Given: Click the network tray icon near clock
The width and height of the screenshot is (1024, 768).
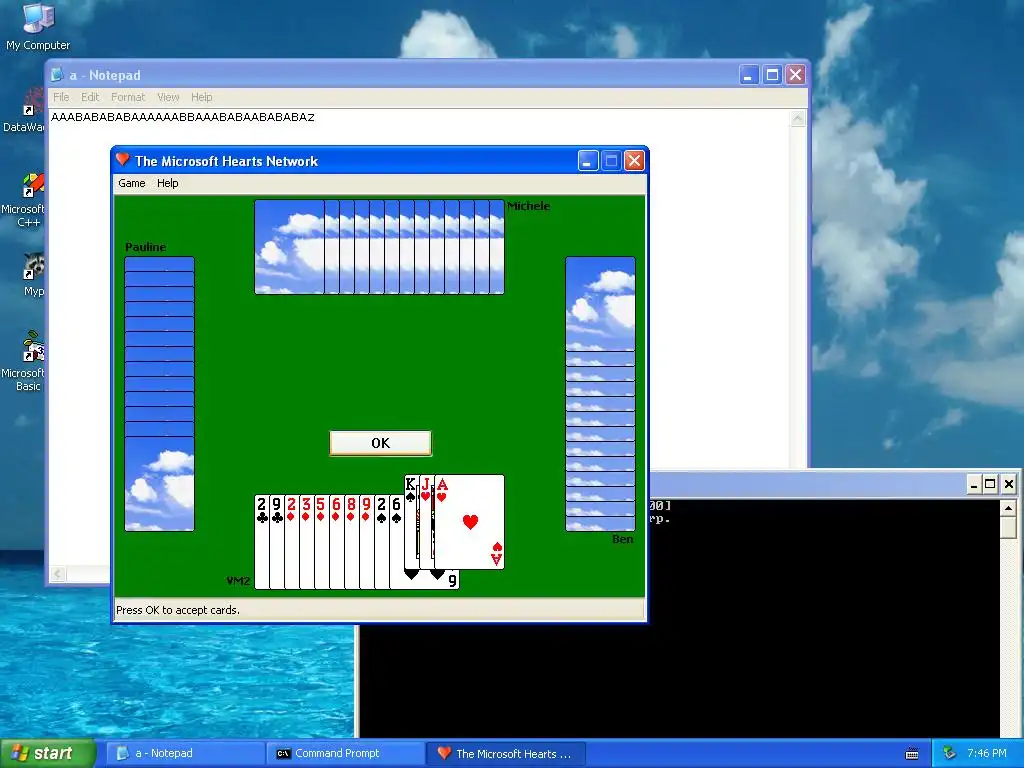Looking at the screenshot, I should point(950,754).
